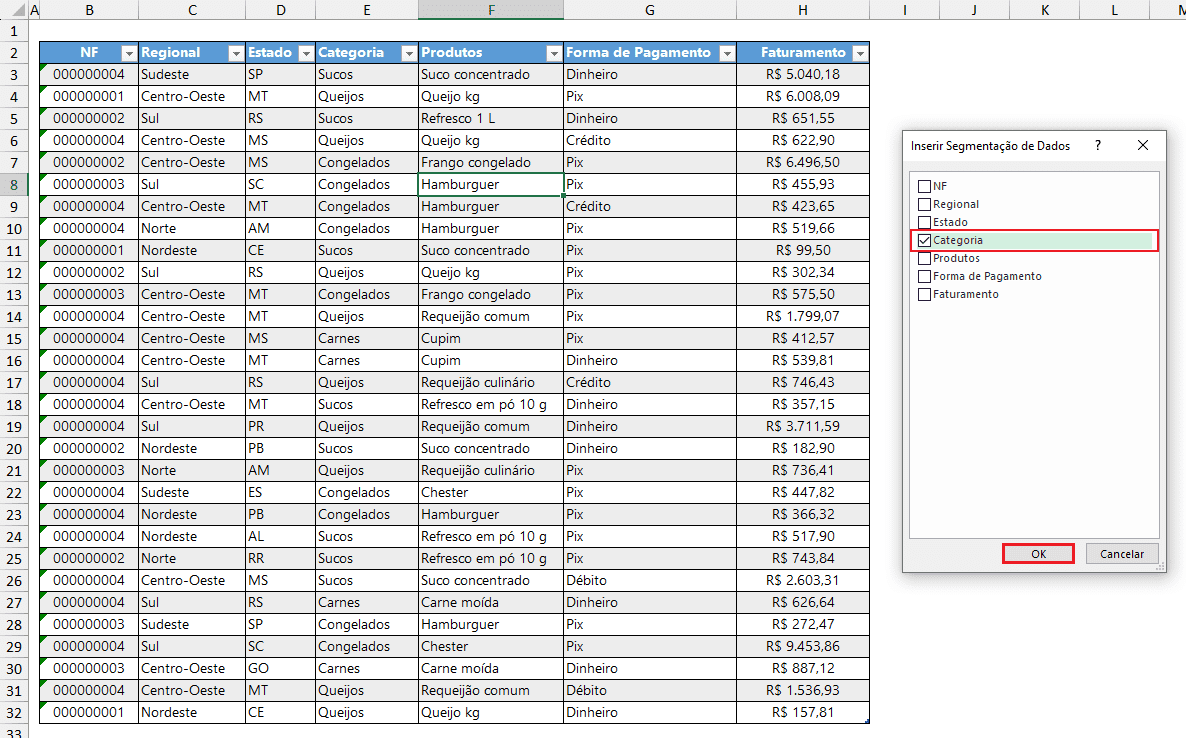Enable the Produtos checkbox

tap(924, 258)
